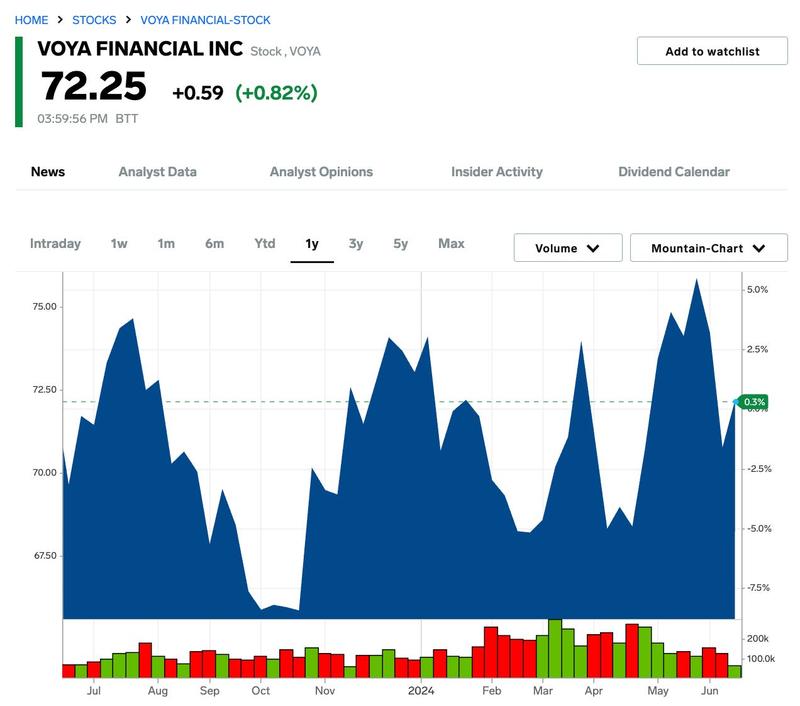Click the -7.5% percent axis label
Viewport: 800px width, 706px height.
758,588
